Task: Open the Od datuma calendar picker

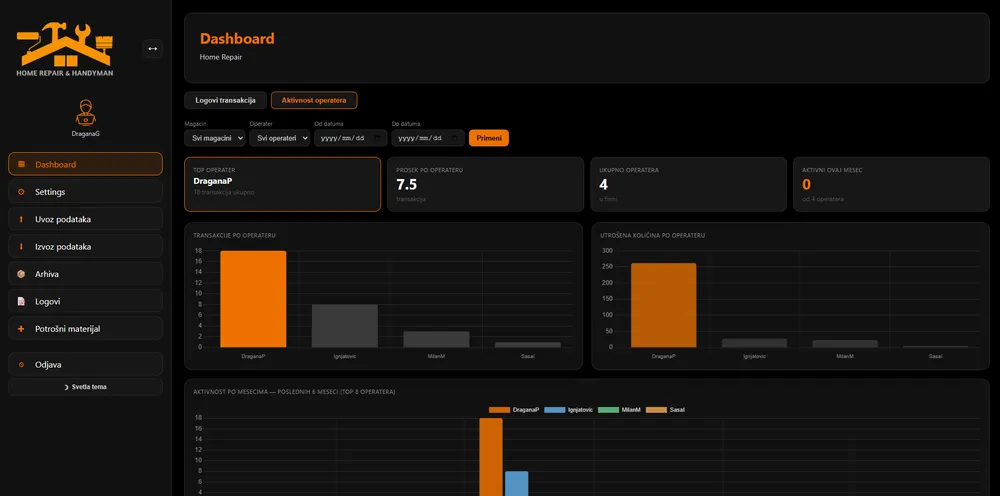Action: point(378,138)
